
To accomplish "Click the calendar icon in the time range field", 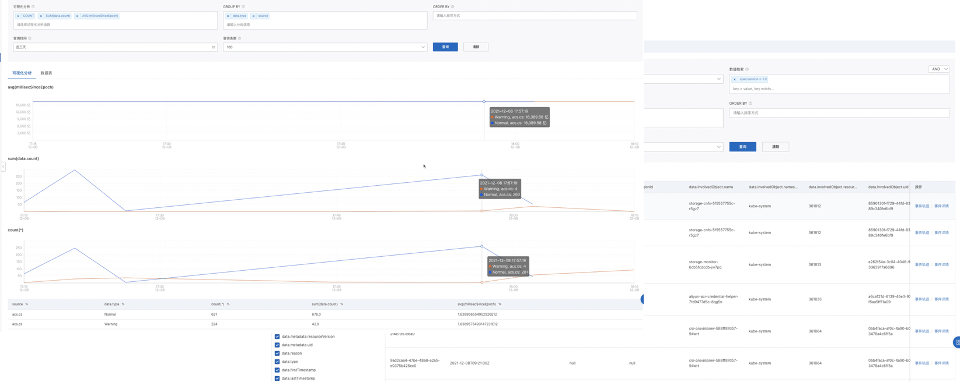I will click(x=213, y=47).
